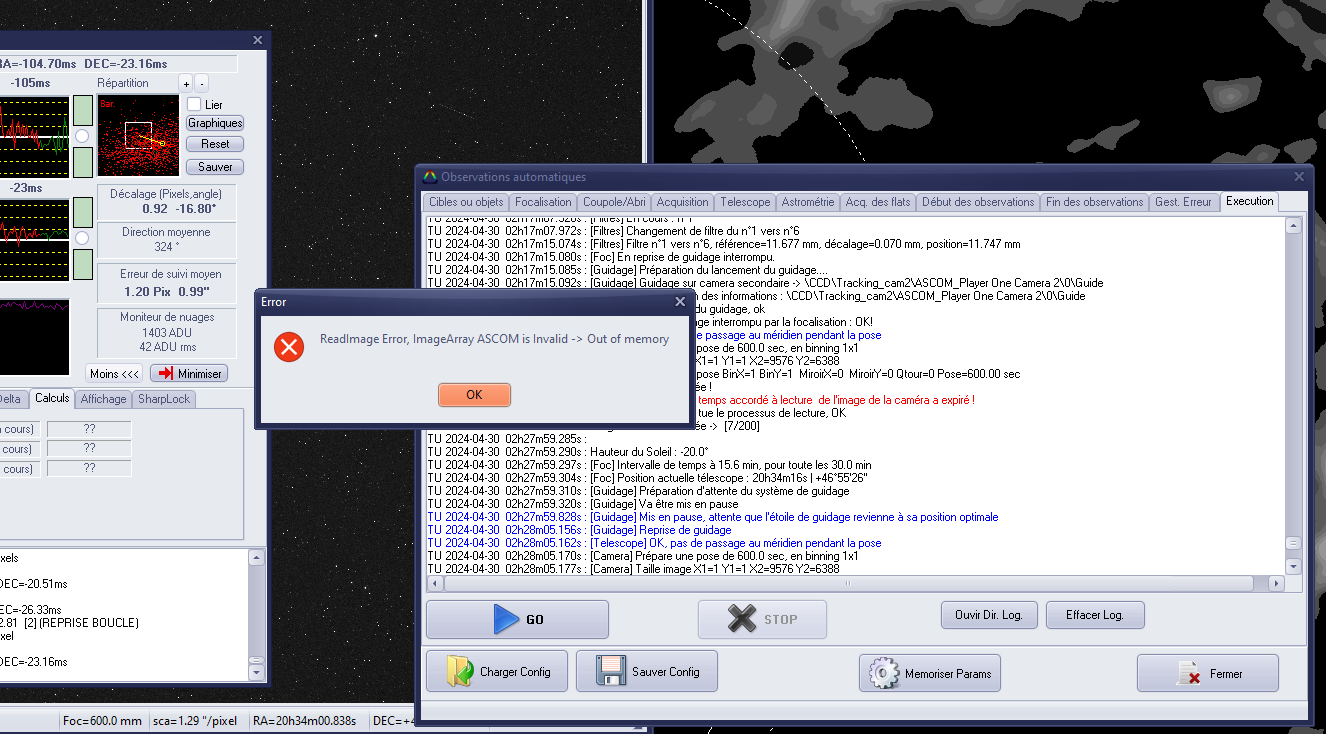Image resolution: width=1326 pixels, height=734 pixels.
Task: Zoom out Répartition plot with minus button
Action: 201,83
